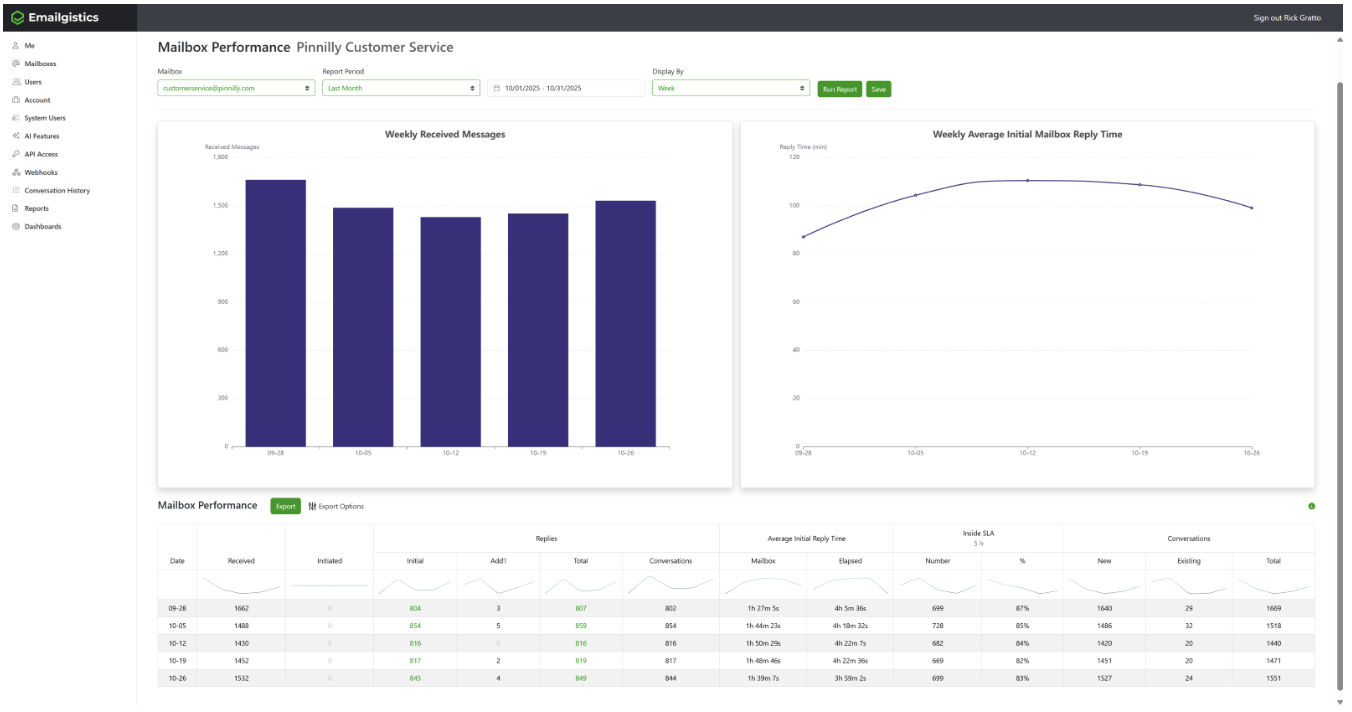Open the Me sidebar icon
The height and width of the screenshot is (712, 1352).
(16, 46)
